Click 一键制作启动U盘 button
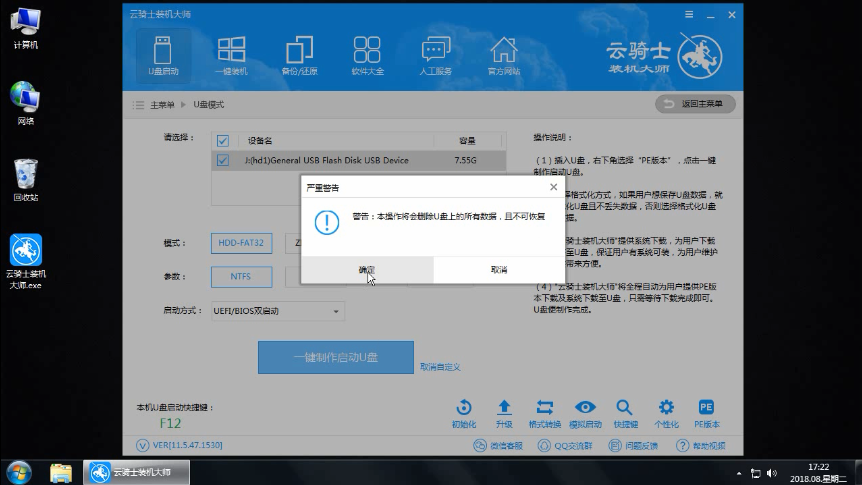The image size is (862, 485). point(336,357)
